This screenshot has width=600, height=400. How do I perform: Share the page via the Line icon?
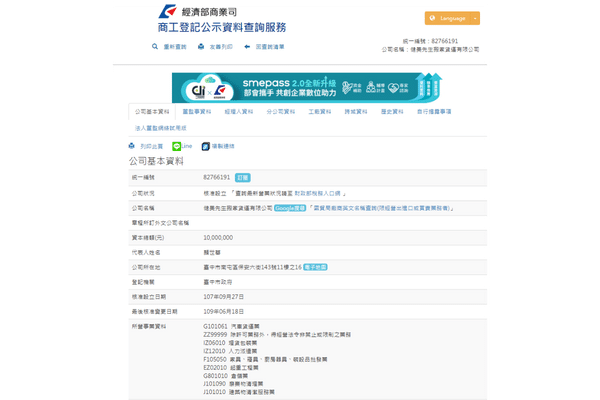coord(176,146)
